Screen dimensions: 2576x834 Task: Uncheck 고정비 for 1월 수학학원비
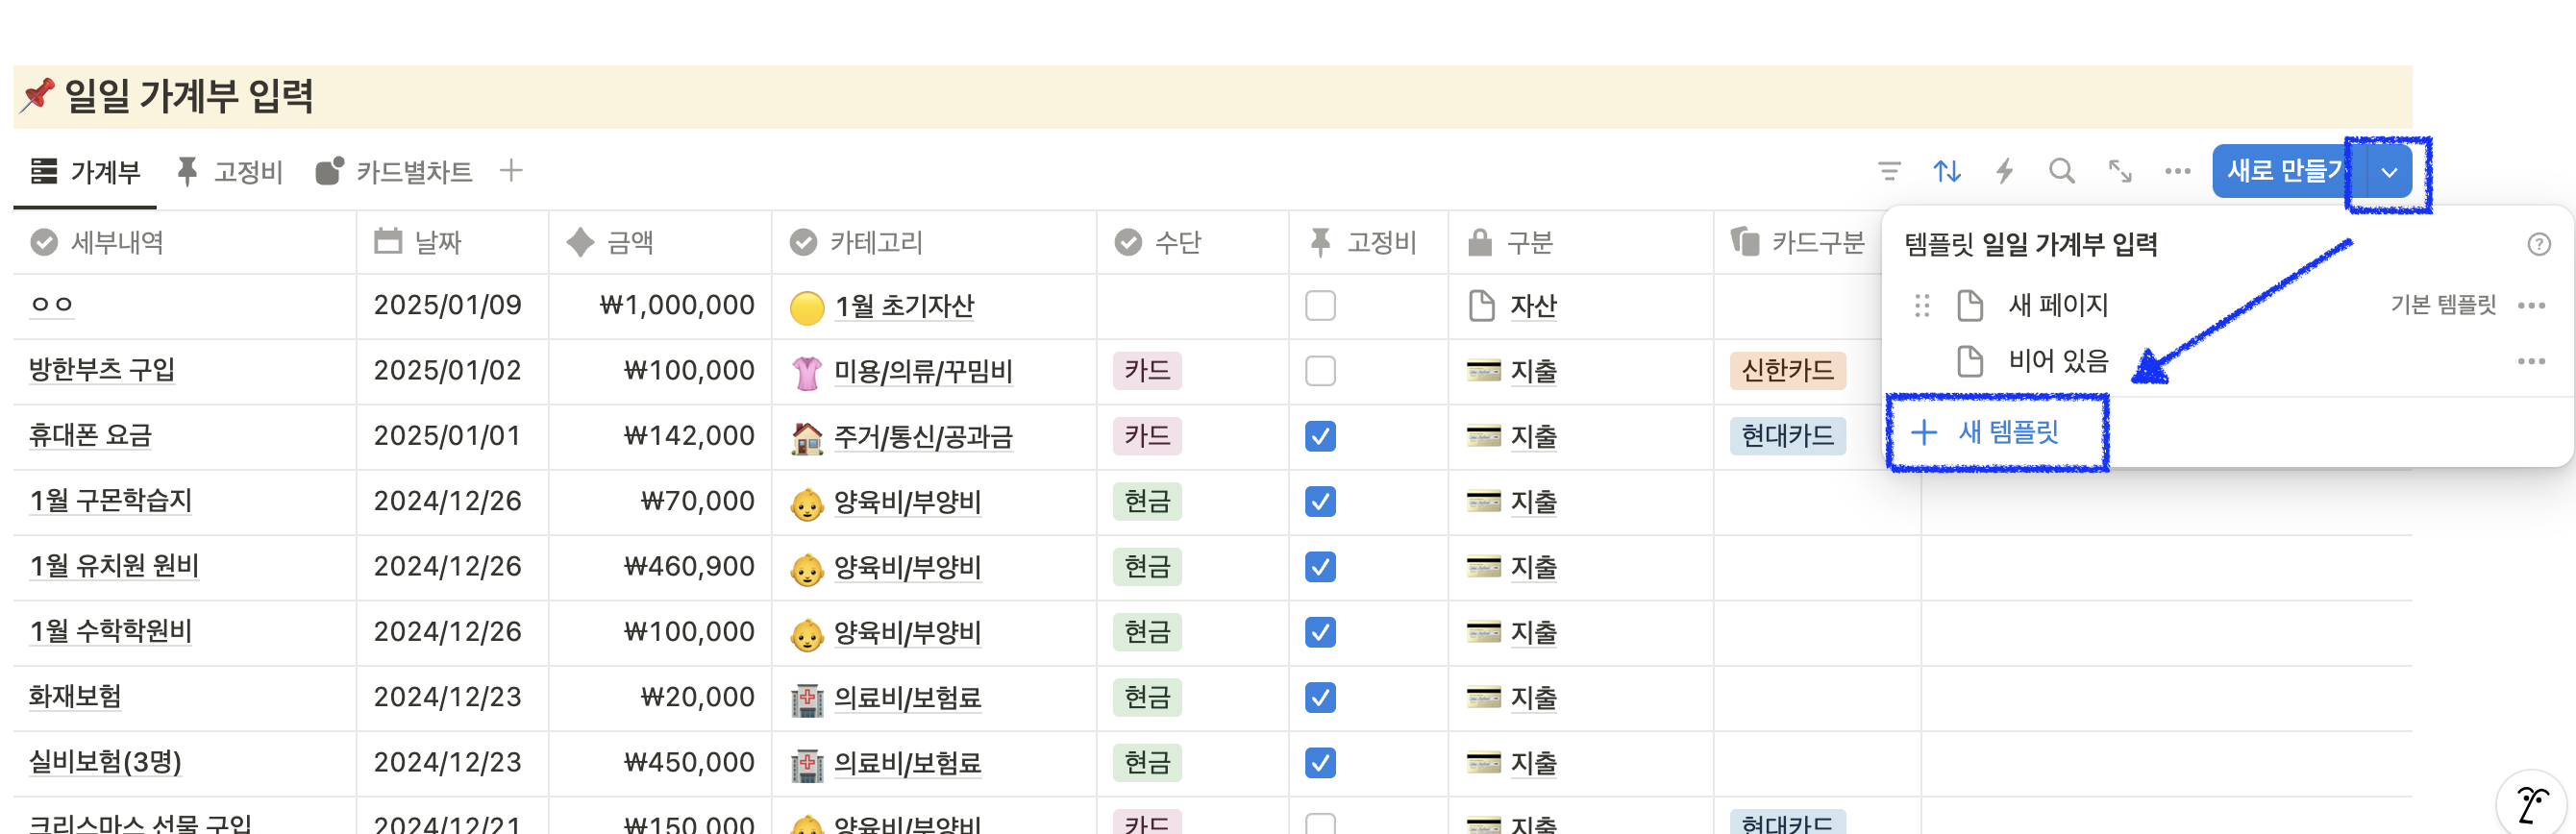(1320, 632)
